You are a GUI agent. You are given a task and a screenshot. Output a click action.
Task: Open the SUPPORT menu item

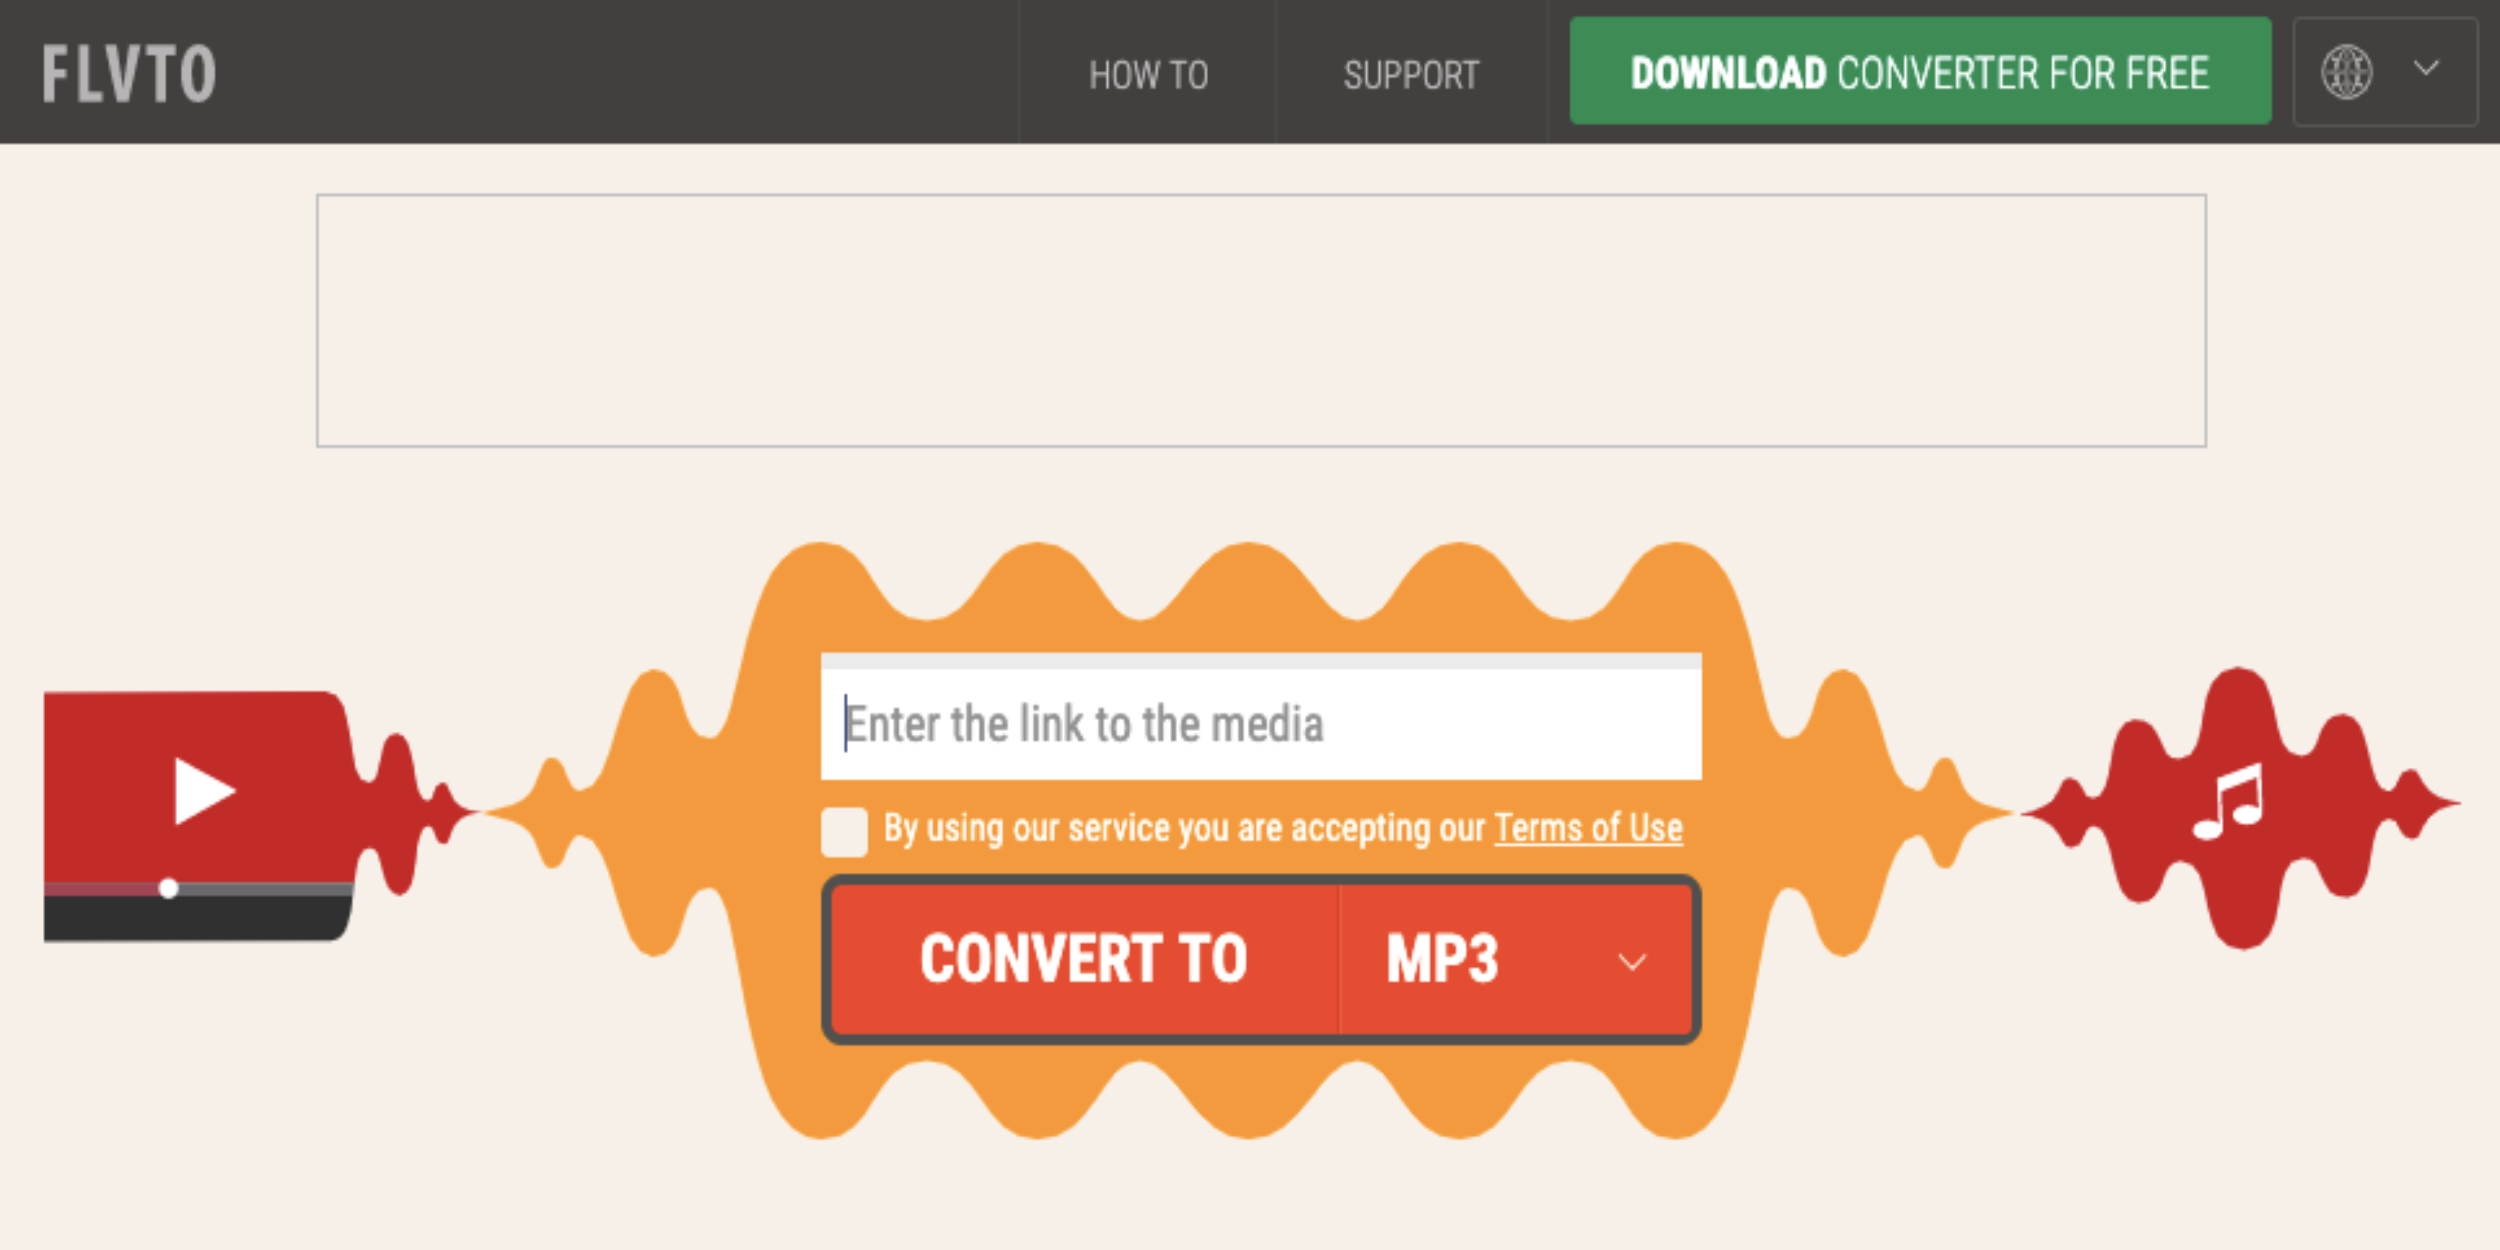1408,70
